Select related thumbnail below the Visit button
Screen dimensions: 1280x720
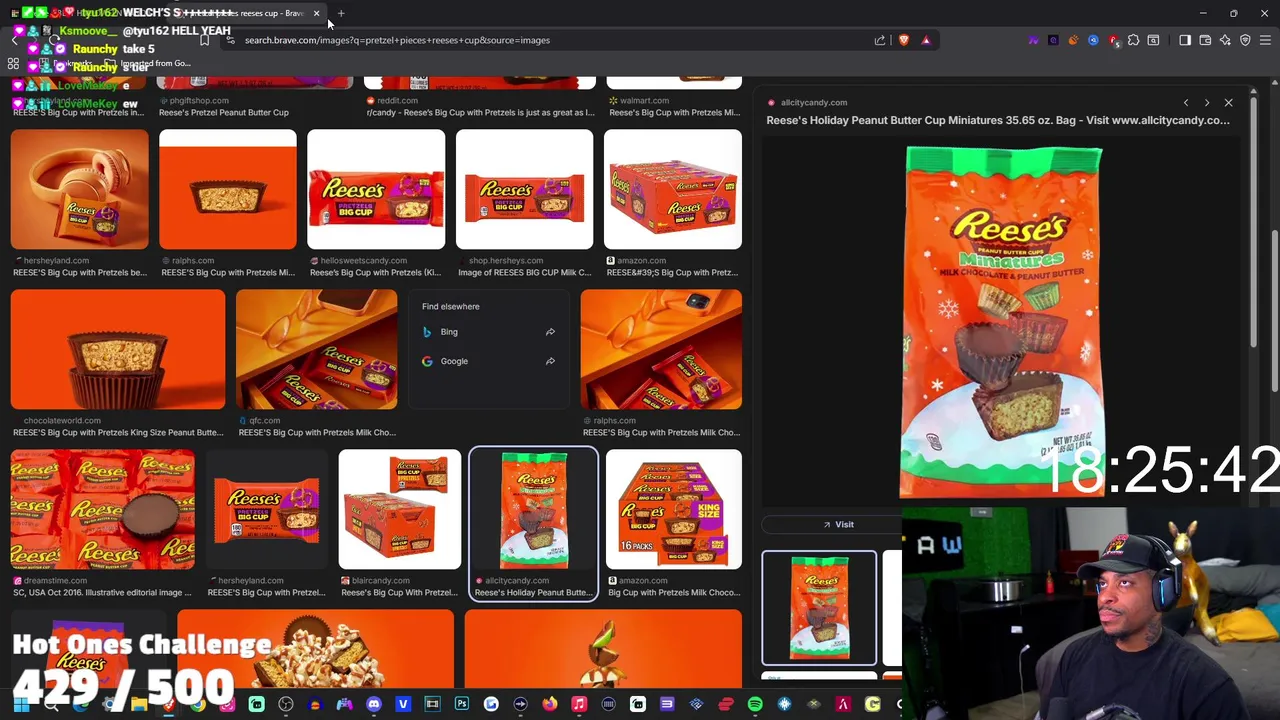(x=819, y=608)
